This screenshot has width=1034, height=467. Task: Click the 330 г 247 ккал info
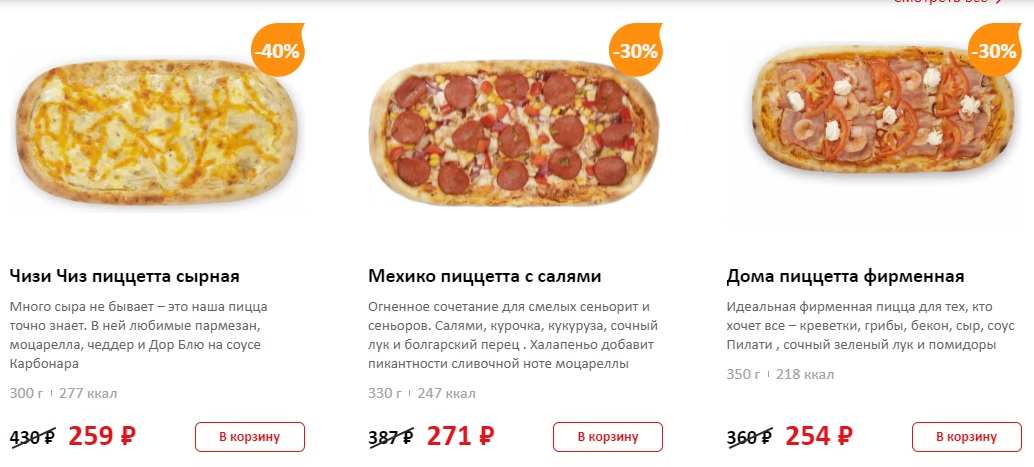click(x=422, y=394)
